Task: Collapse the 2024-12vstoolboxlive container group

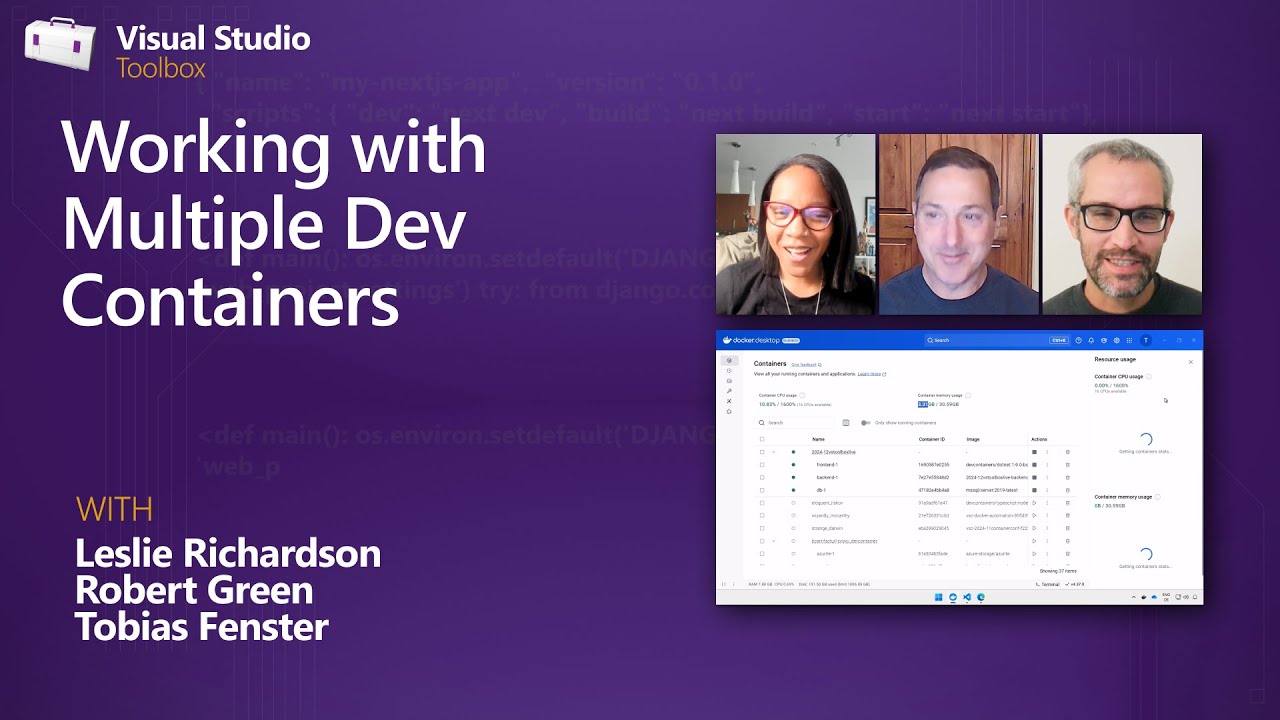Action: click(774, 452)
